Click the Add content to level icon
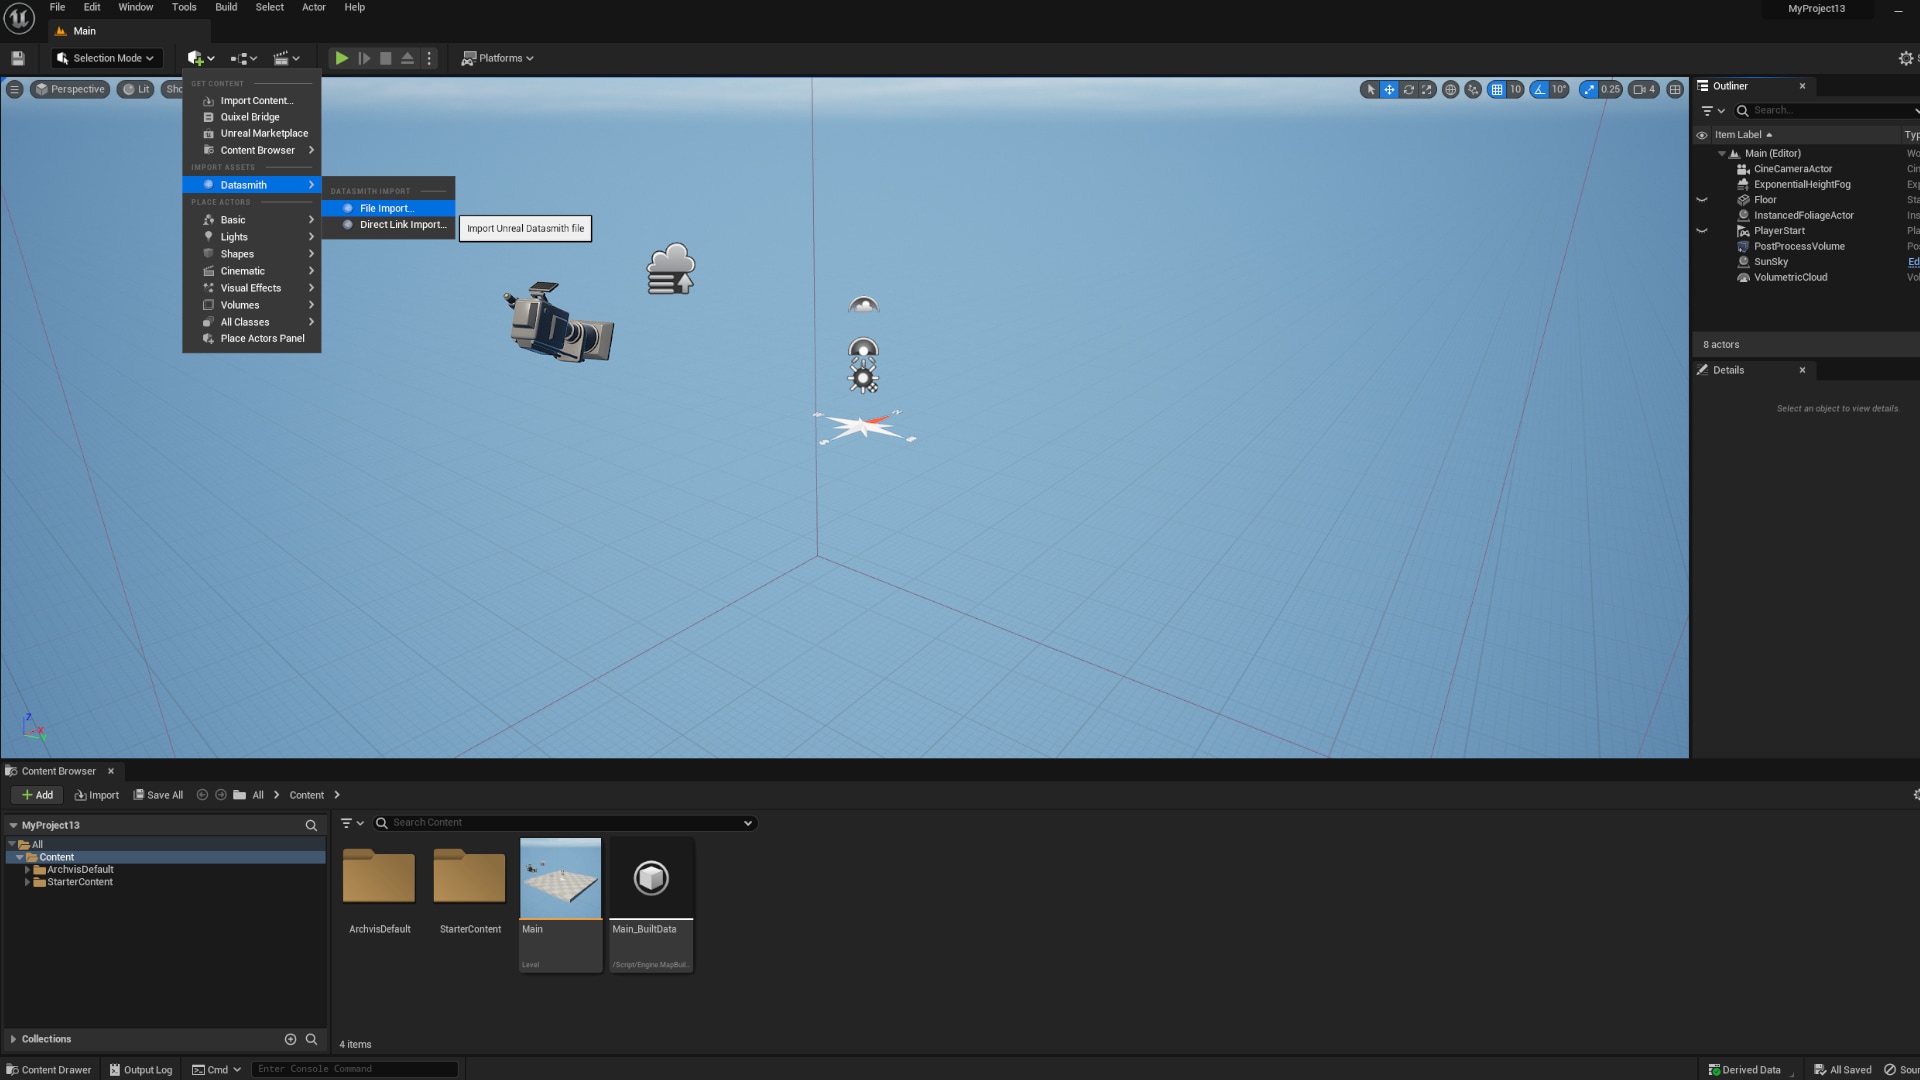 pos(195,57)
